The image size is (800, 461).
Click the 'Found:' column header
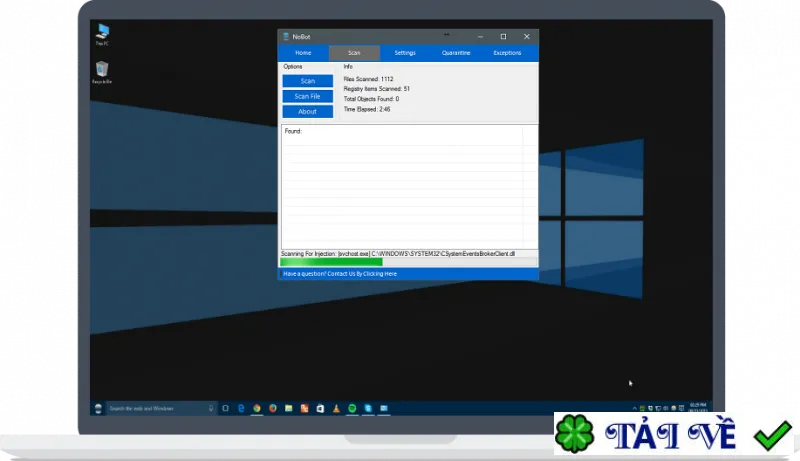click(293, 131)
